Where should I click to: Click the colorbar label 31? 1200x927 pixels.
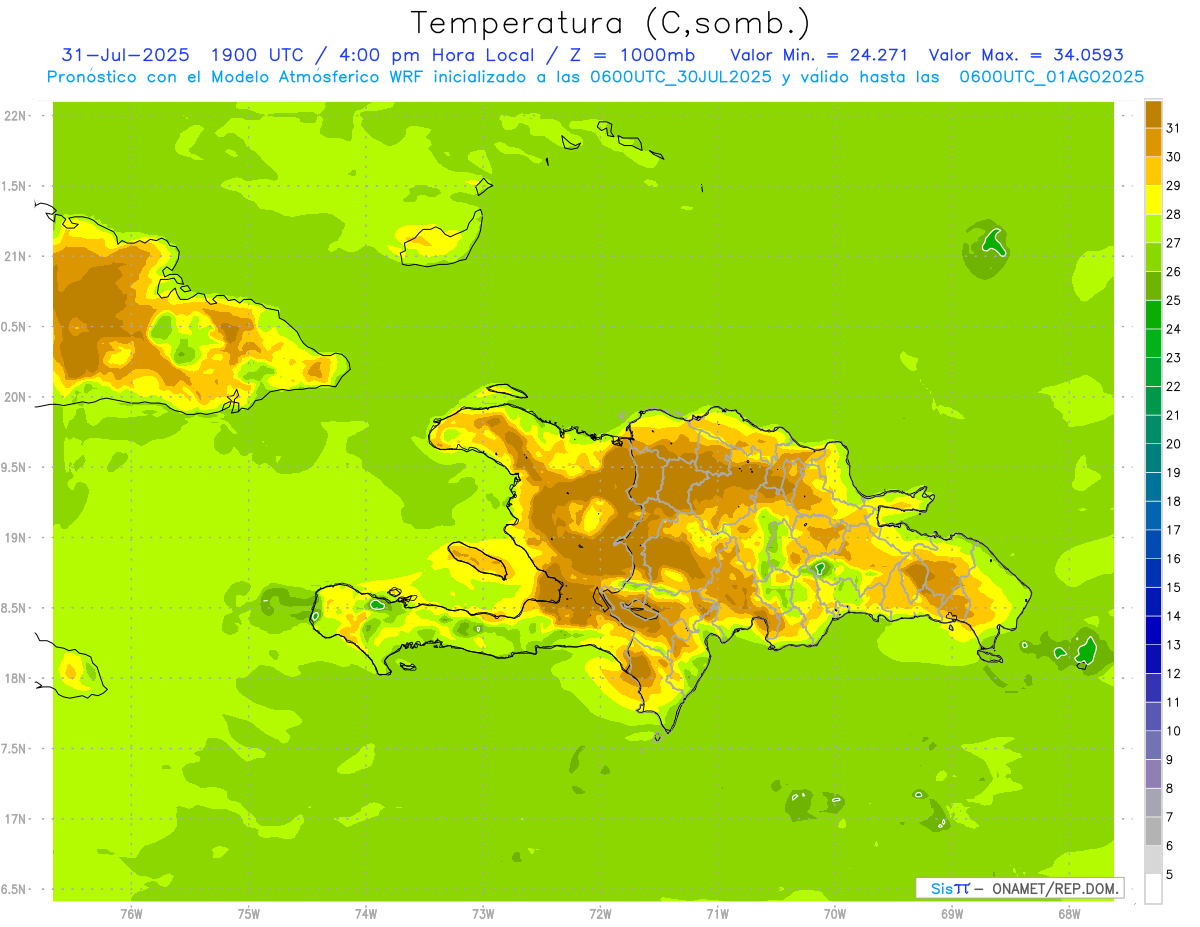[x=1173, y=127]
